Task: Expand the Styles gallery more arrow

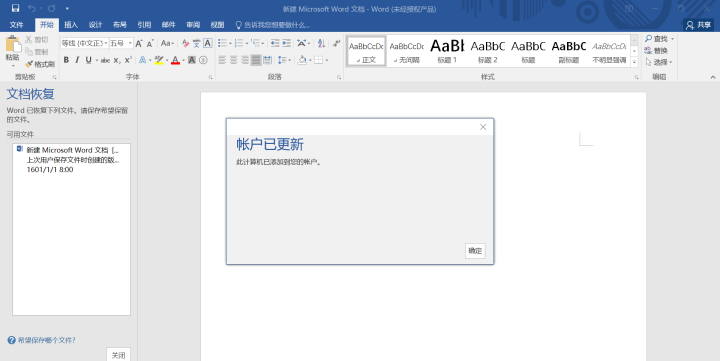Action: pyautogui.click(x=634, y=61)
